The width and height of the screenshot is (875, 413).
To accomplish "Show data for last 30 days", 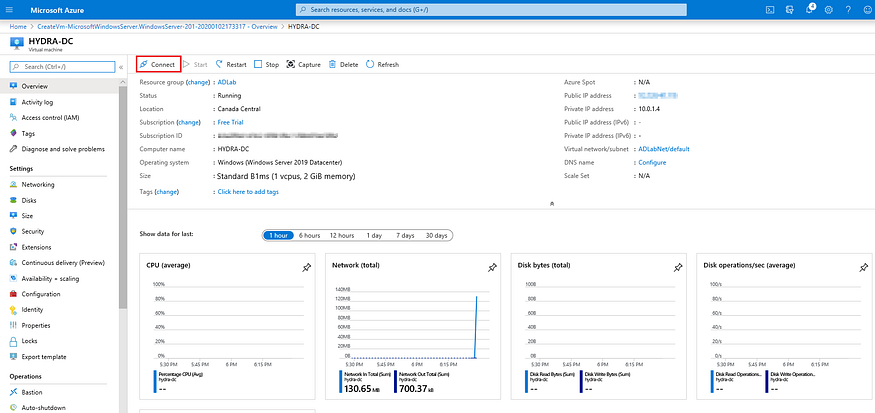I will click(436, 235).
